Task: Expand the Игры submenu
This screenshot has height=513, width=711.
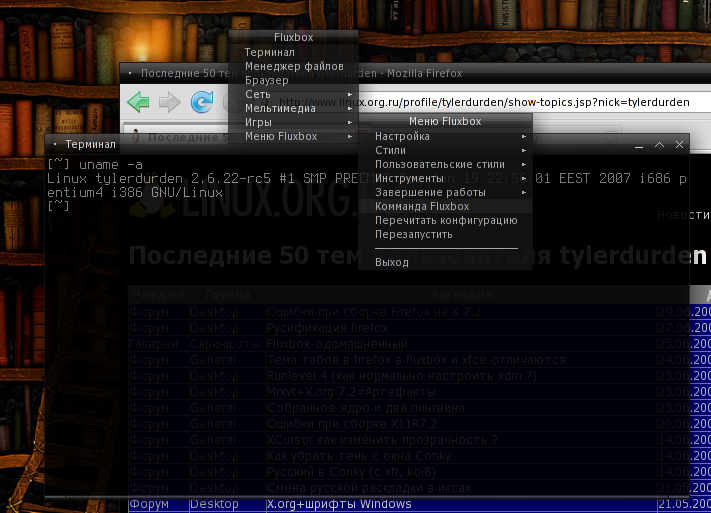Action: (293, 122)
